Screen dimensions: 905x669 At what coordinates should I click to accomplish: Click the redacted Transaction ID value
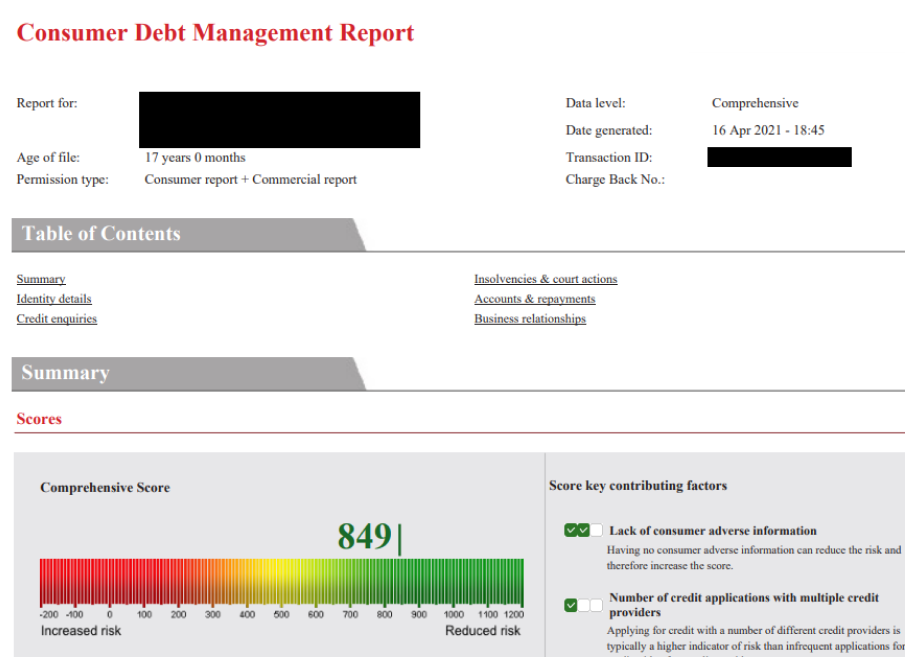pyautogui.click(x=779, y=157)
